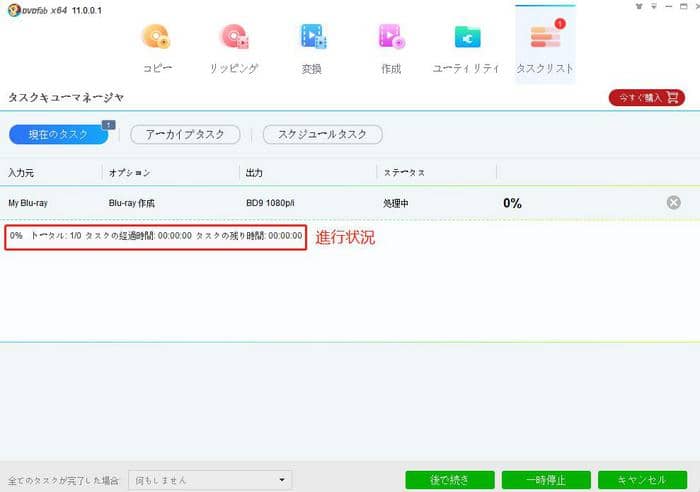
Task: Open the ユーティリティ (Utilities) module icon
Action: (x=466, y=38)
